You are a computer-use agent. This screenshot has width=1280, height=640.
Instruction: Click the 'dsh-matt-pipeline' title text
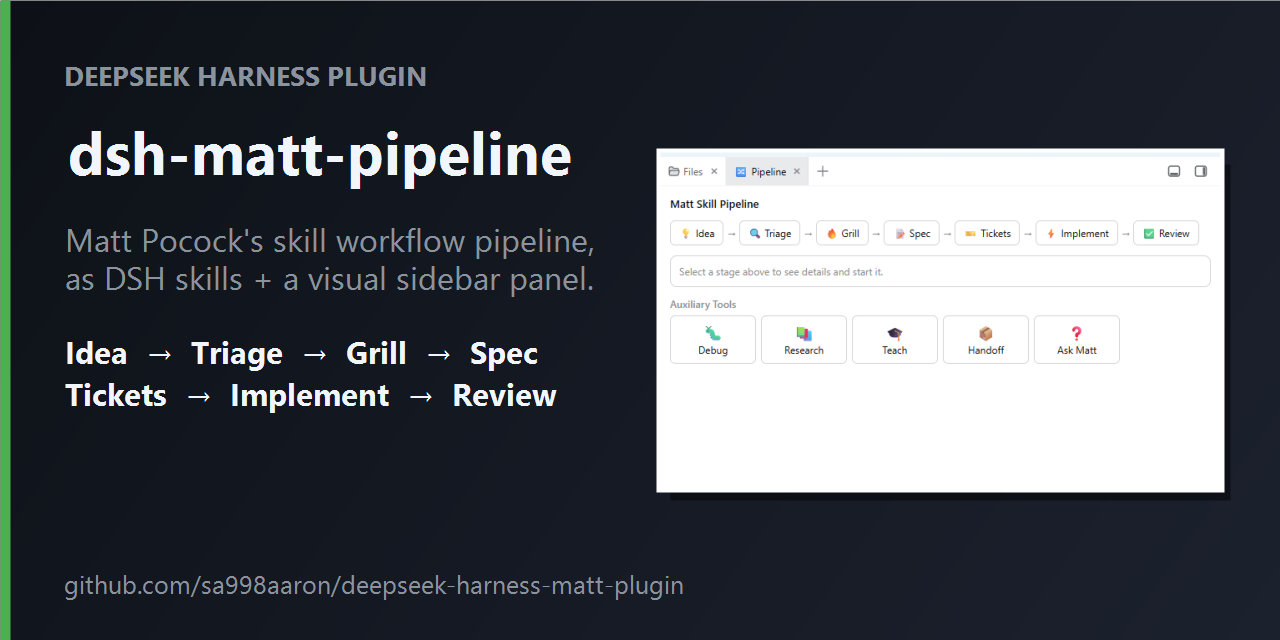[320, 156]
